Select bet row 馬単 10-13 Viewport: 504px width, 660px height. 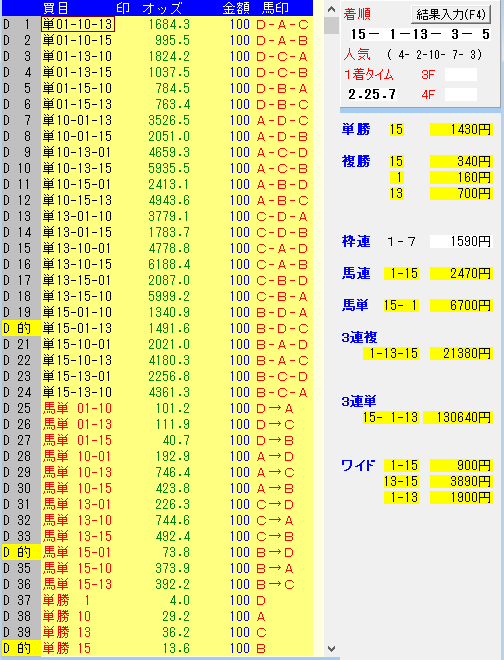[x=157, y=472]
